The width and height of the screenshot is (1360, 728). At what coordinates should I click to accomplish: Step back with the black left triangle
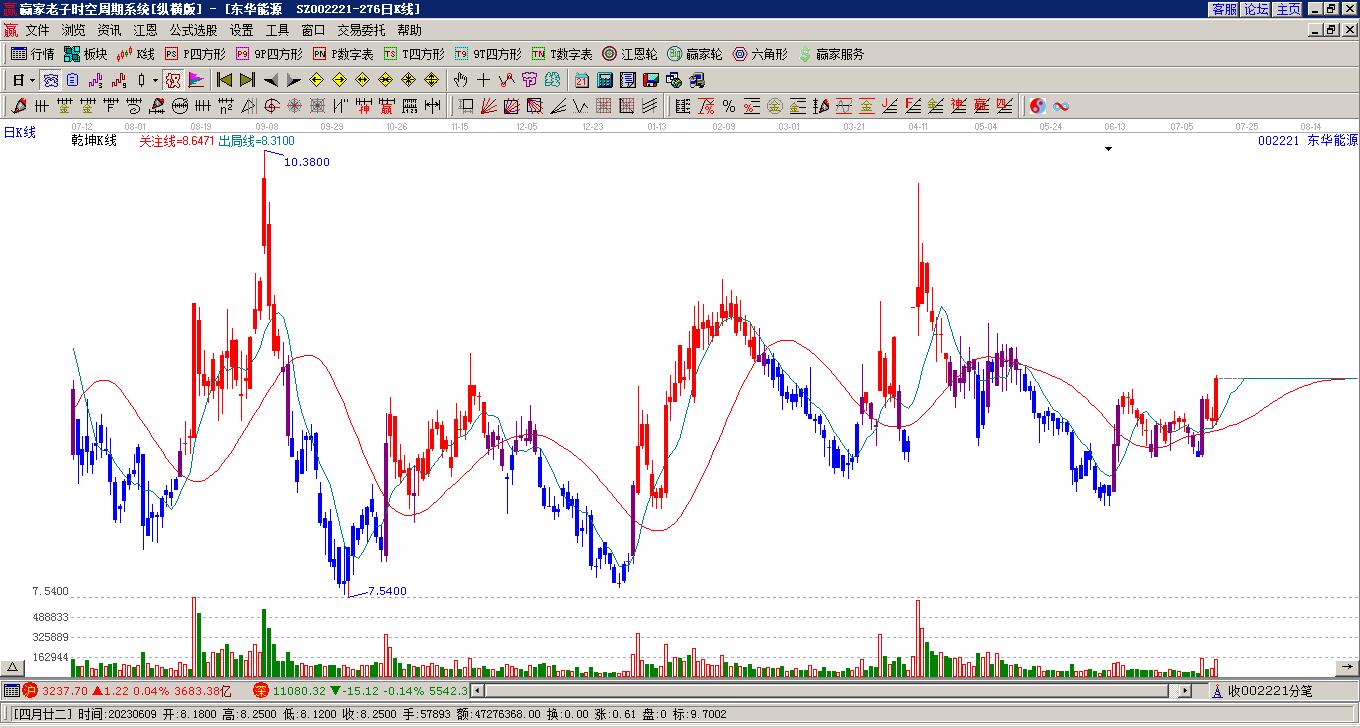click(270, 80)
